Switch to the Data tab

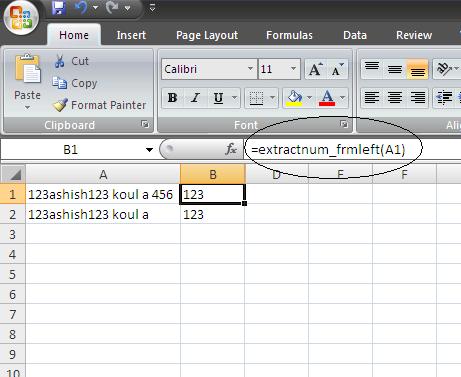[x=355, y=35]
